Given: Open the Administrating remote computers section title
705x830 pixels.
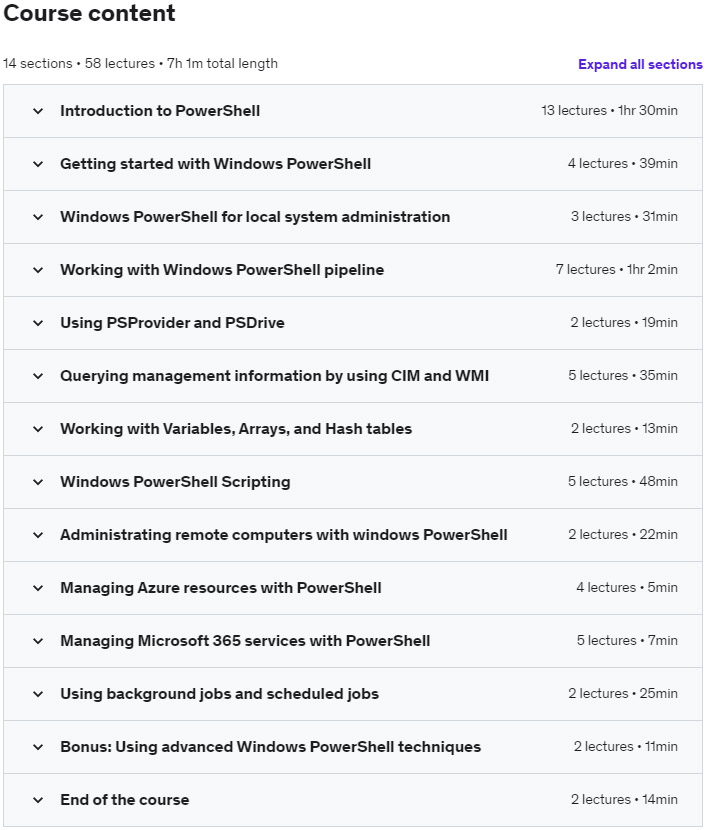Looking at the screenshot, I should [x=284, y=535].
